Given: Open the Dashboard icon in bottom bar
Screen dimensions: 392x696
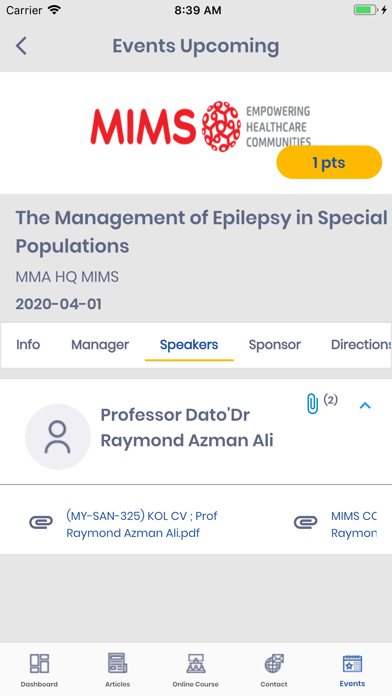Looking at the screenshot, I should click(39, 664).
